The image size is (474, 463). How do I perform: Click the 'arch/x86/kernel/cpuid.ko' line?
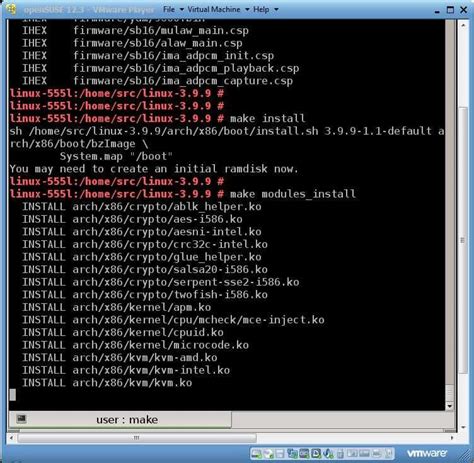tap(148, 332)
